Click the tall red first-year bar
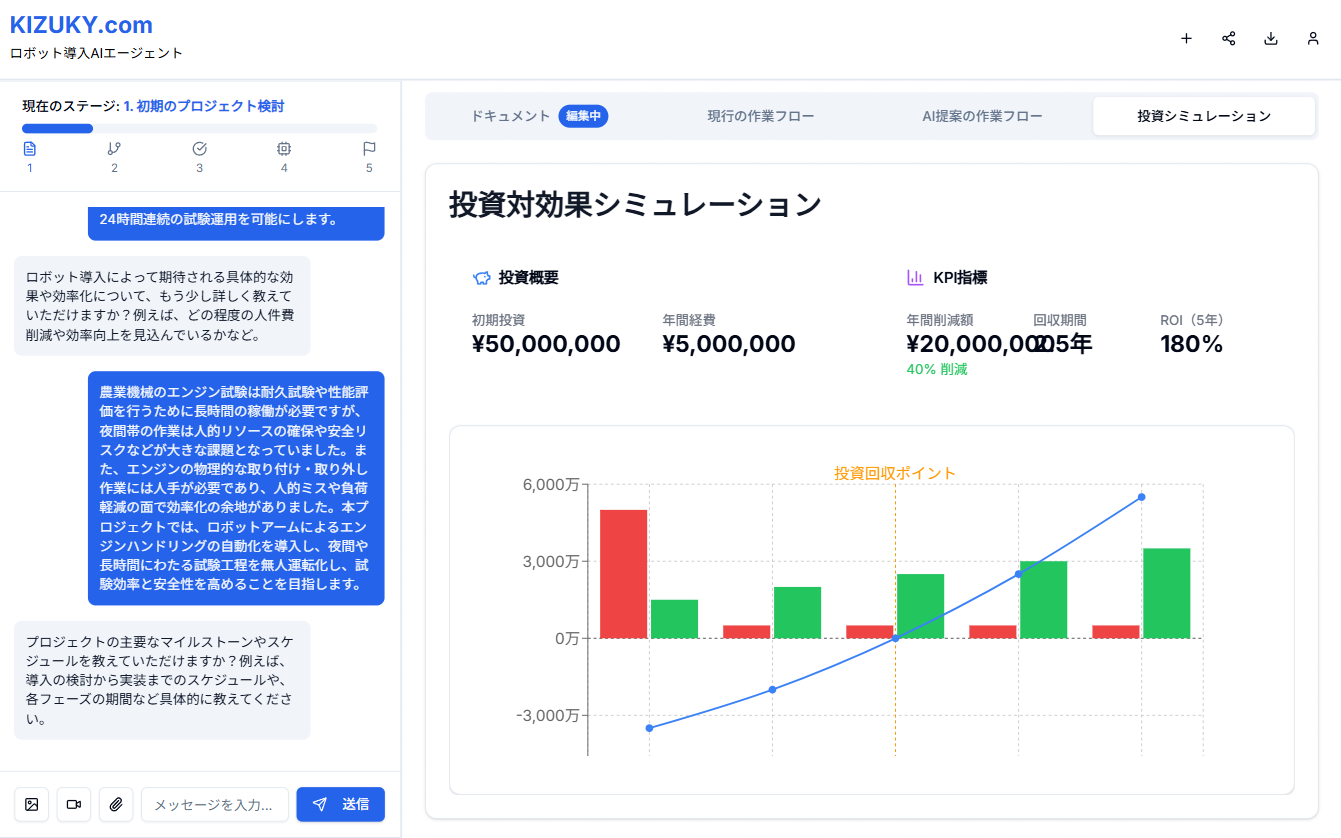Image resolution: width=1341 pixels, height=838 pixels. tap(623, 574)
